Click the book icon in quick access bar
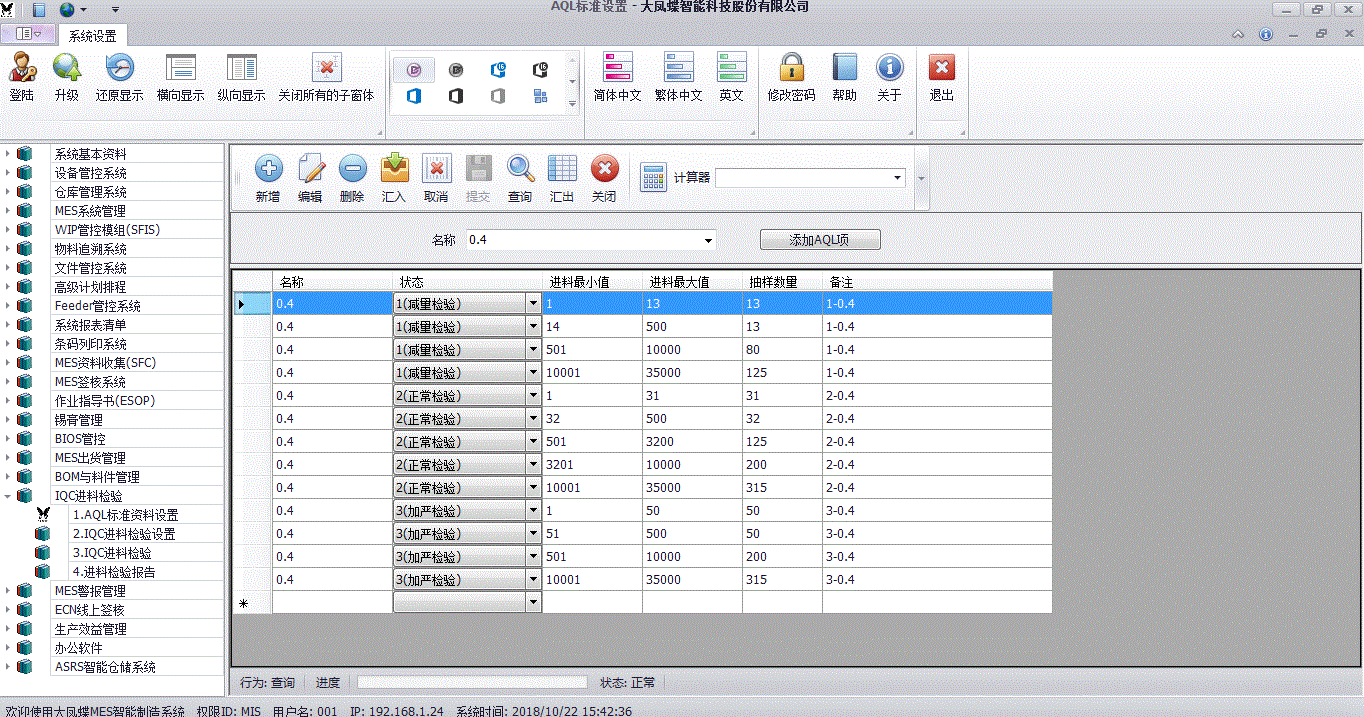 click(x=39, y=9)
